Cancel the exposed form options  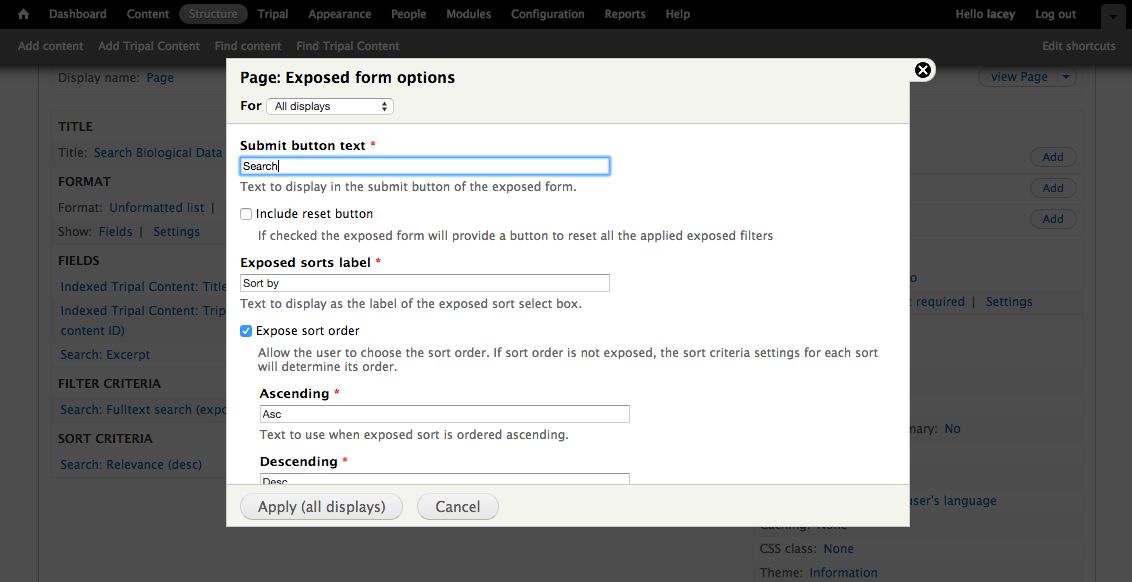[457, 507]
